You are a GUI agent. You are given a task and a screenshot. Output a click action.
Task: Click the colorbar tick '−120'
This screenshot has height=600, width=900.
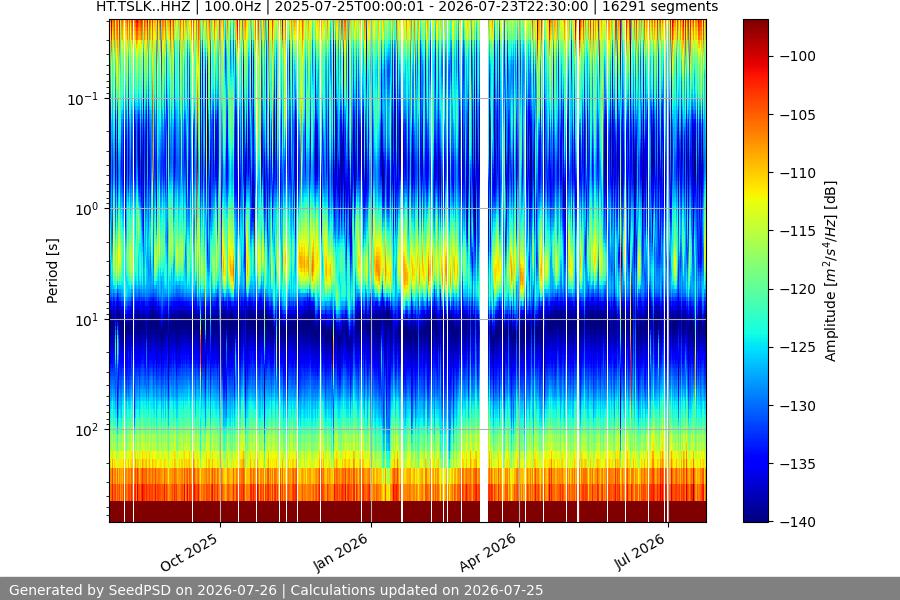798,289
